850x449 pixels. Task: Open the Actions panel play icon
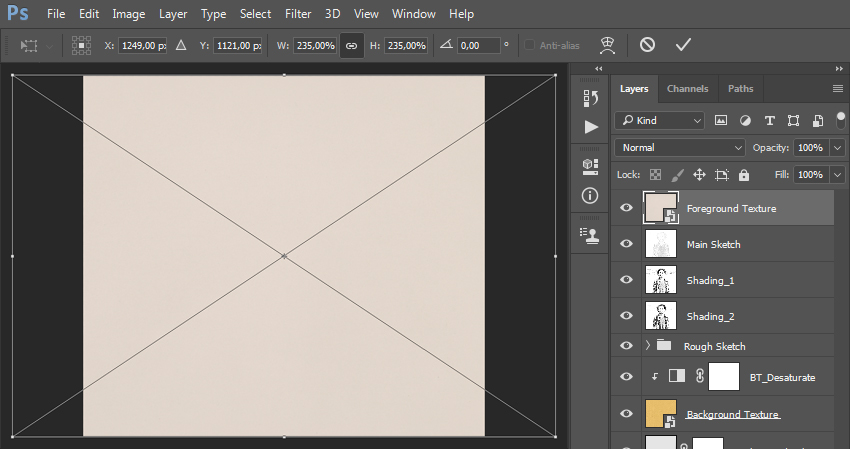[x=591, y=127]
